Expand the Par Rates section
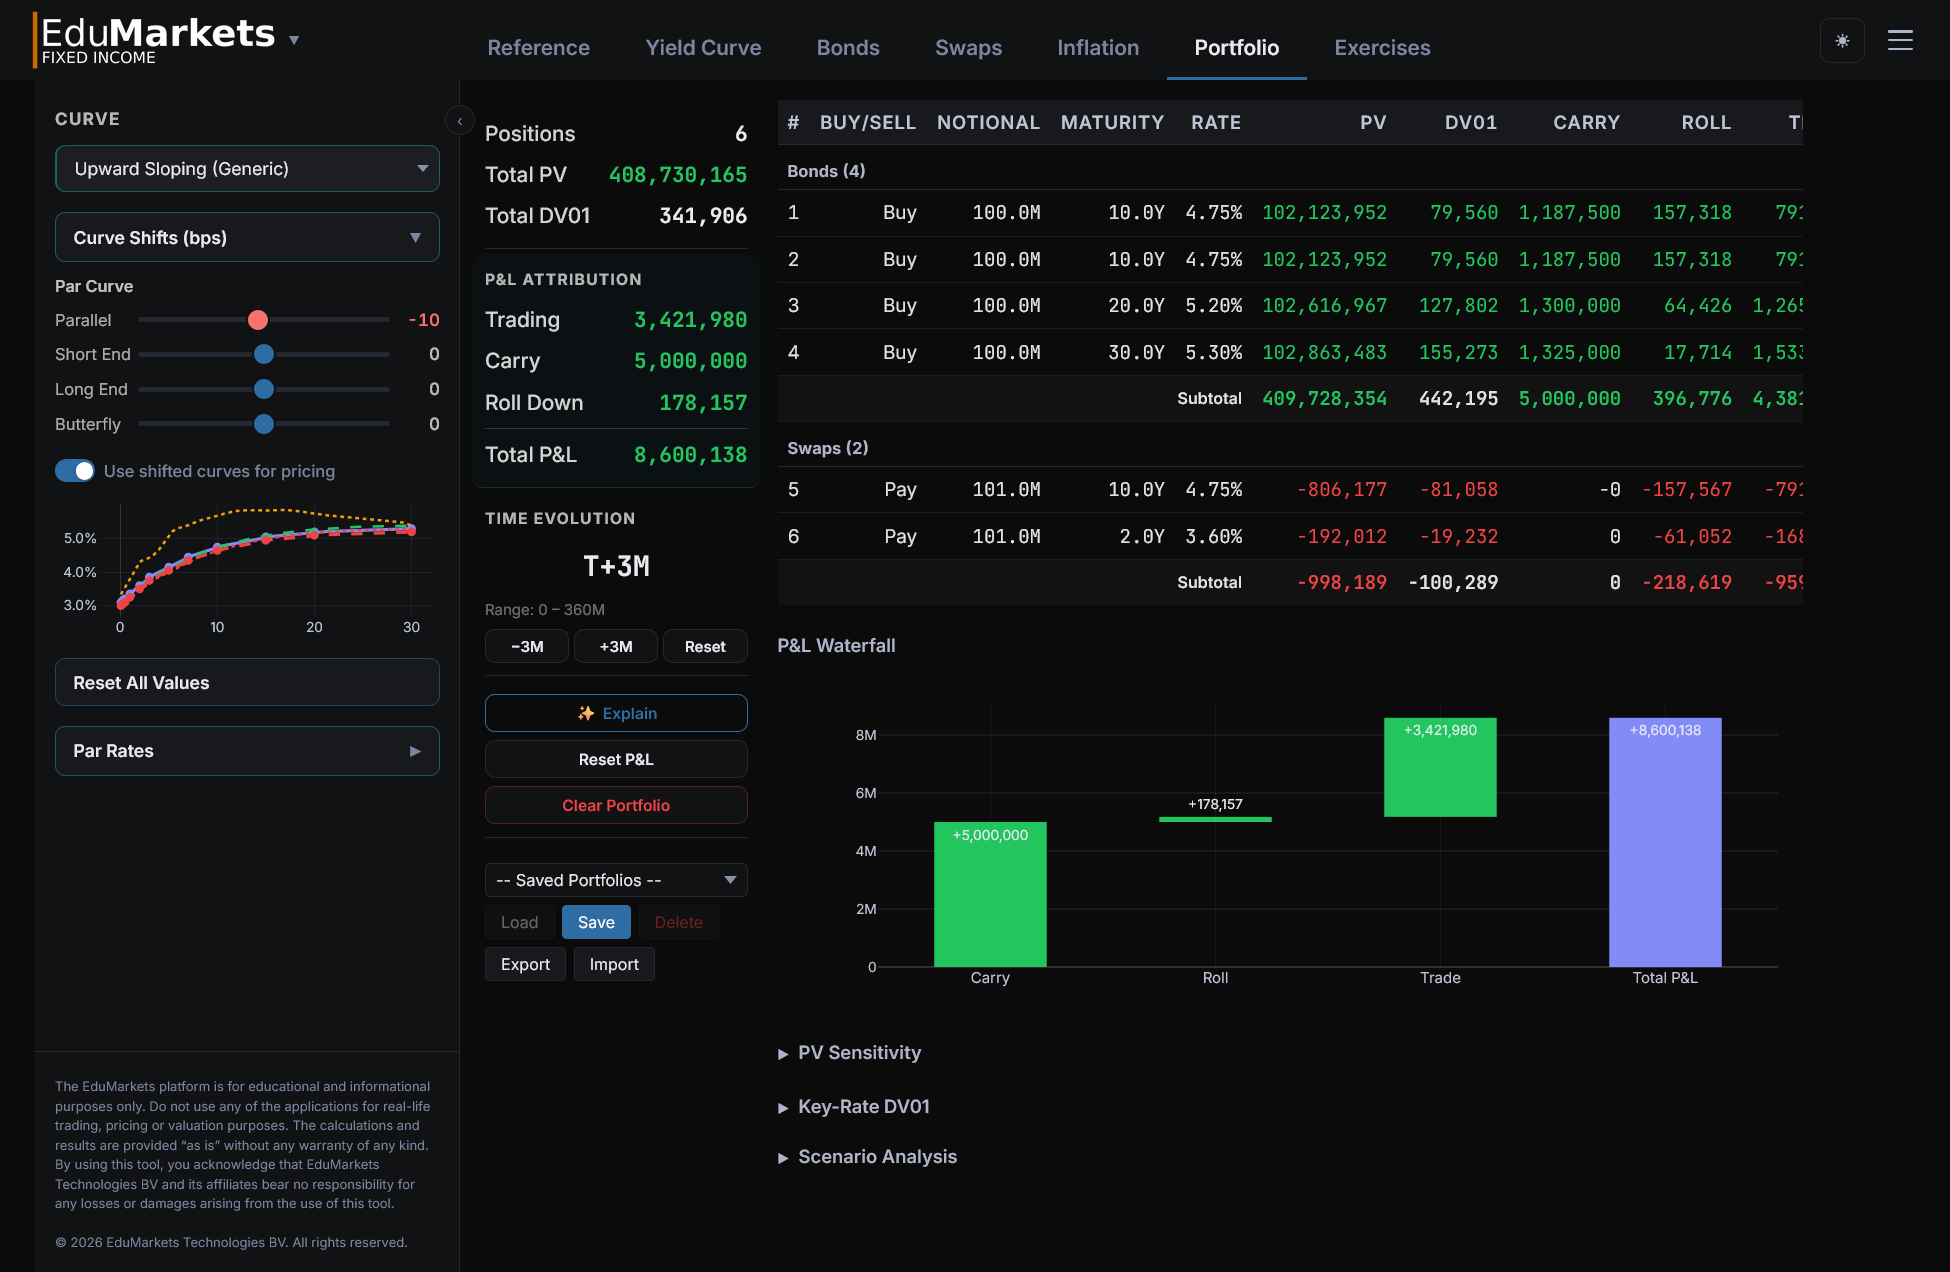Screen dimensions: 1950x1272 point(246,750)
